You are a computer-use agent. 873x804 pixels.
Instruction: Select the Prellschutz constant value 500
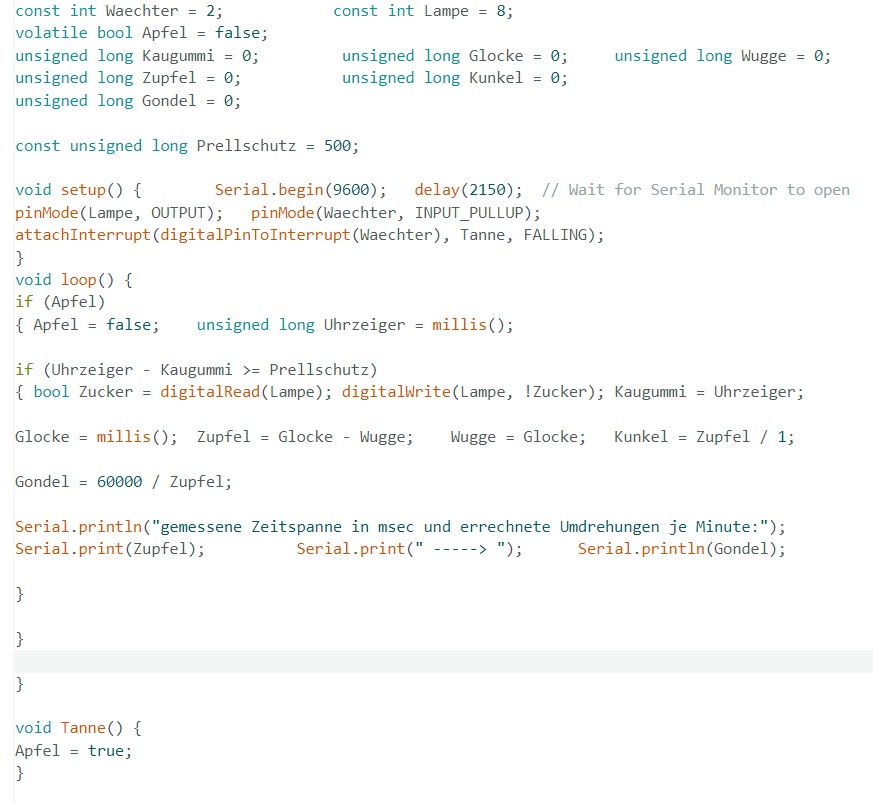coord(337,146)
